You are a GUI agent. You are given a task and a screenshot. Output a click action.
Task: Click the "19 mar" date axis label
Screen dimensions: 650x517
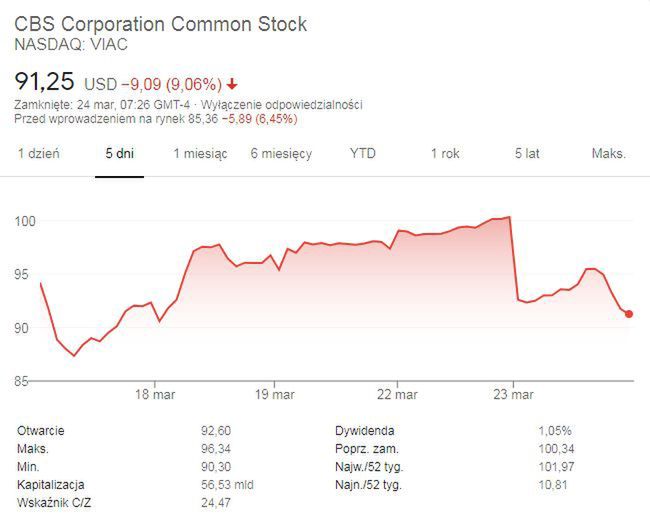tap(275, 393)
